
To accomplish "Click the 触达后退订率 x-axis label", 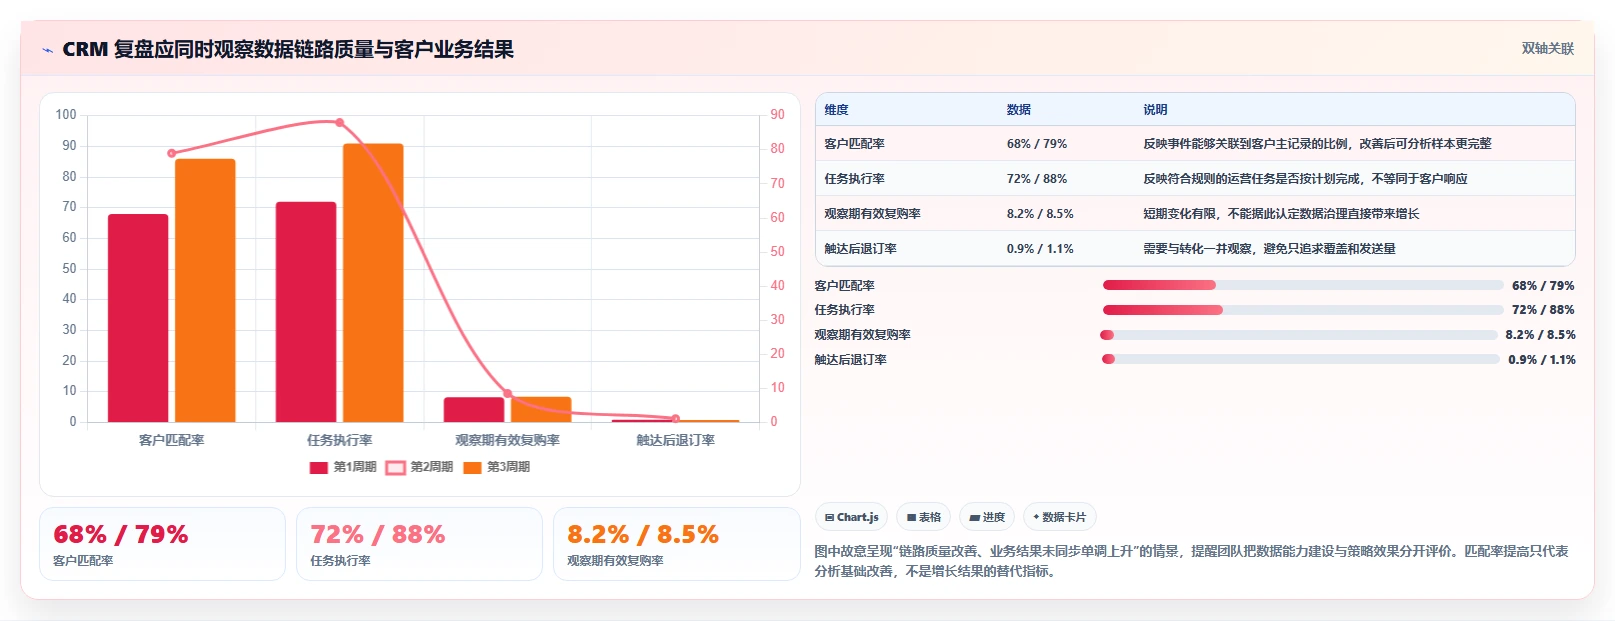I will point(675,440).
